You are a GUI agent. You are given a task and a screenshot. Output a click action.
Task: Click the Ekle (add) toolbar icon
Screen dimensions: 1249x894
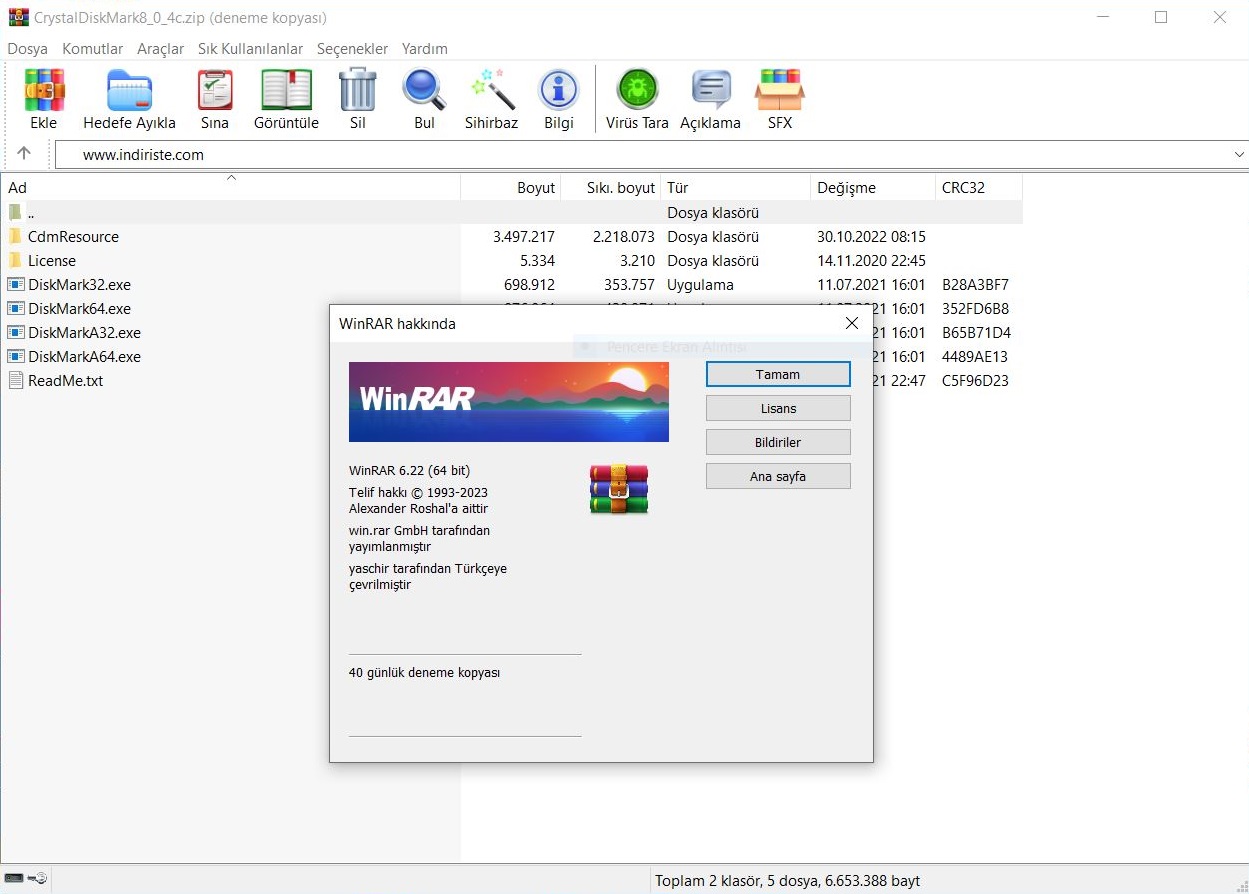pyautogui.click(x=44, y=90)
